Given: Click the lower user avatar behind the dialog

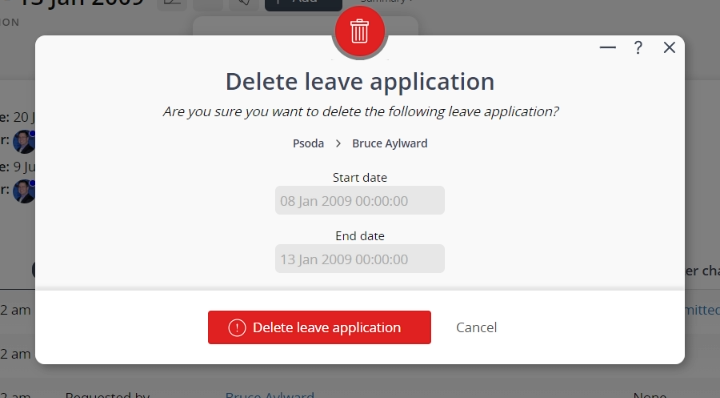Looking at the screenshot, I should pos(24,191).
